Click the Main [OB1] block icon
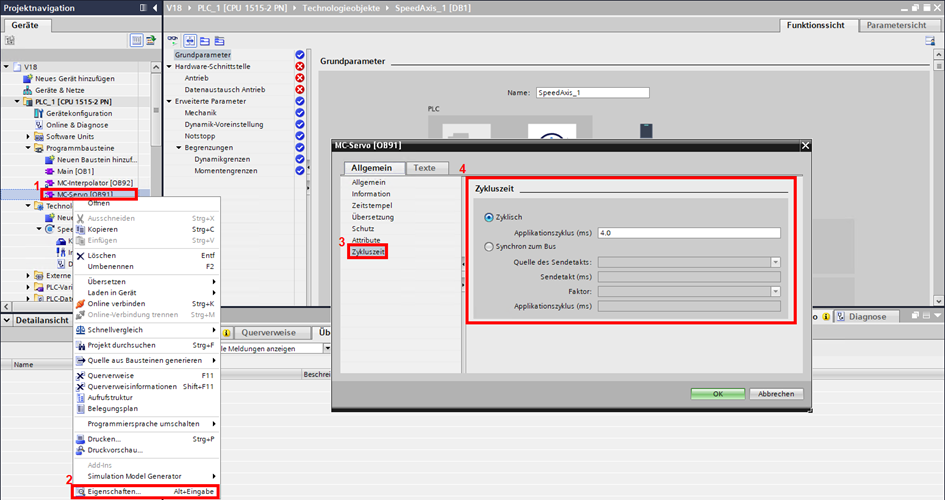 (x=49, y=171)
